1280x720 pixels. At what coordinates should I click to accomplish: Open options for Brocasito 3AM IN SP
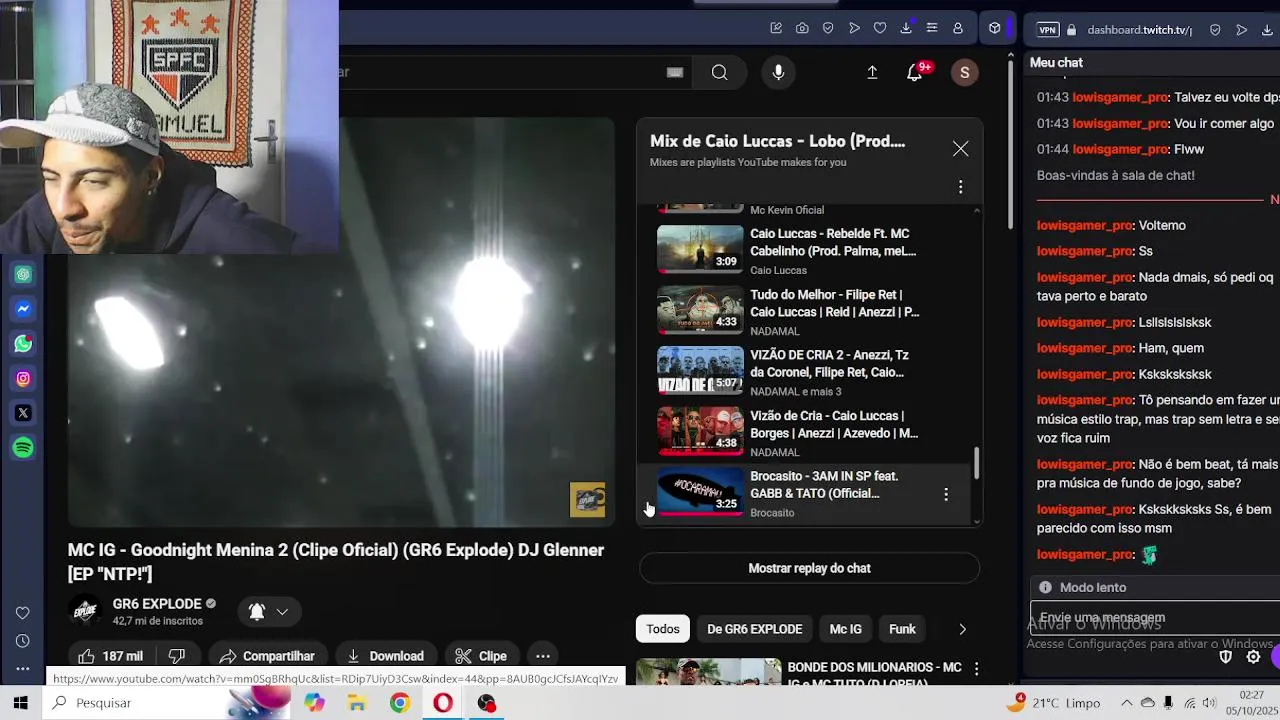(x=946, y=494)
